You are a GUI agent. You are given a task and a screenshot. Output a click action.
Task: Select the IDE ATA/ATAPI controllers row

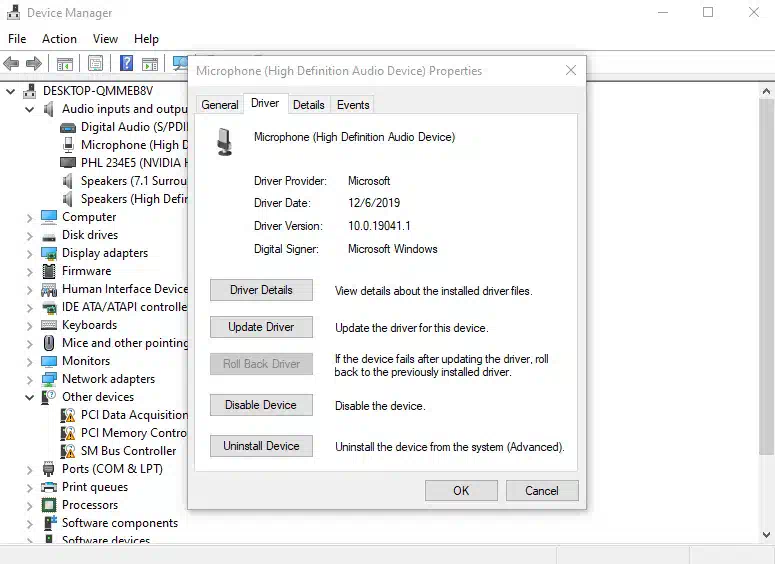coord(114,307)
